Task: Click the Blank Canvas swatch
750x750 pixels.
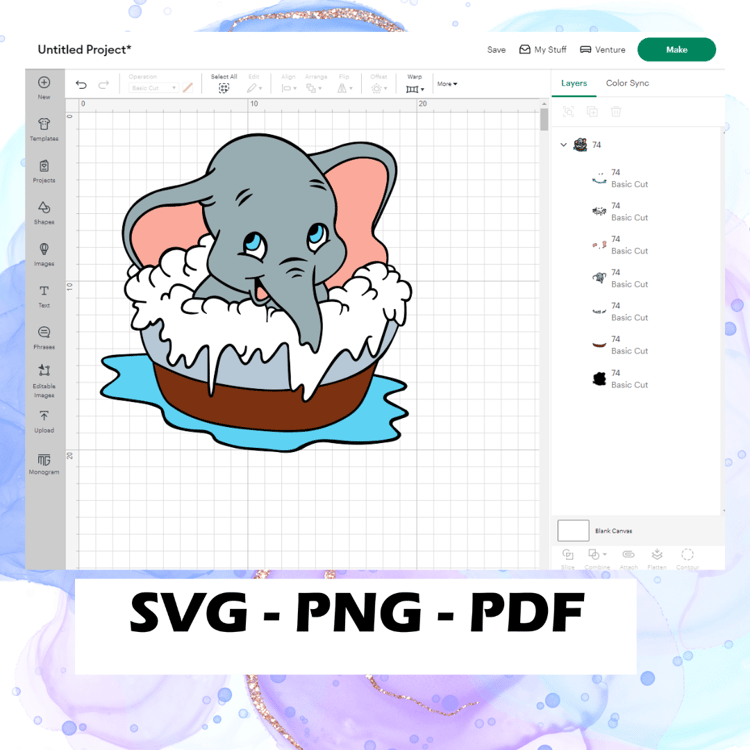Action: [573, 530]
